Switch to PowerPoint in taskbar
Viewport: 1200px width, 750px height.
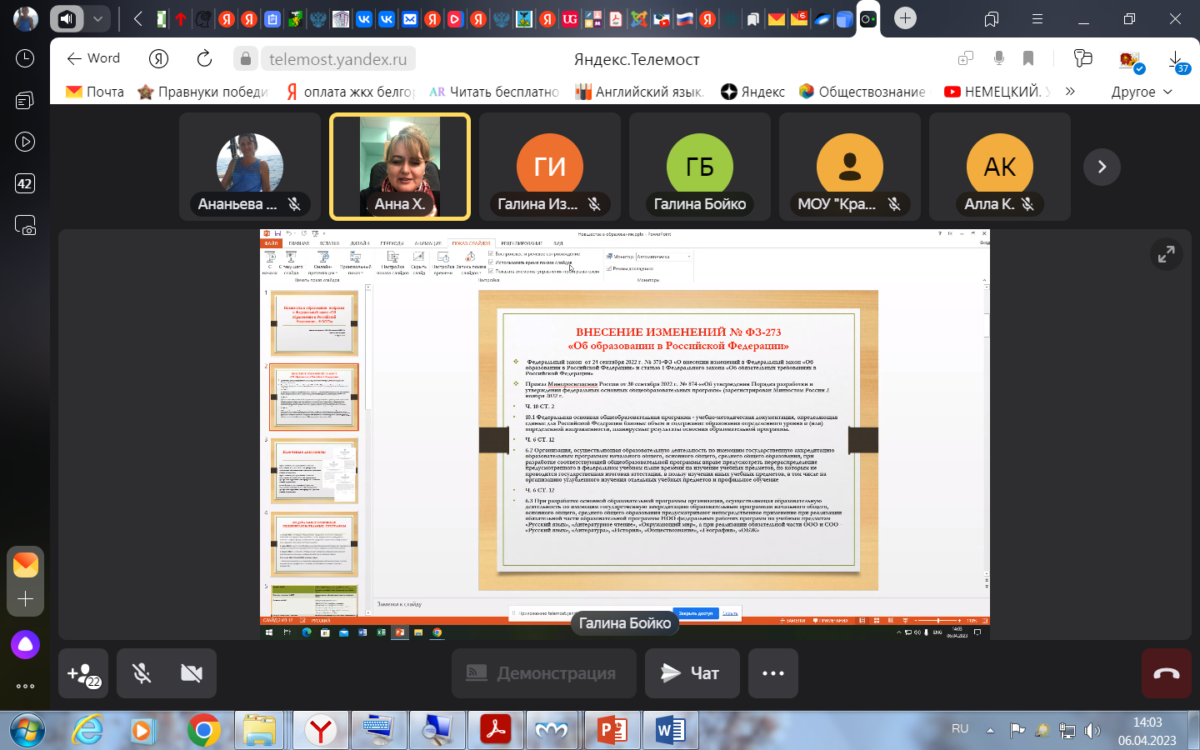(611, 729)
